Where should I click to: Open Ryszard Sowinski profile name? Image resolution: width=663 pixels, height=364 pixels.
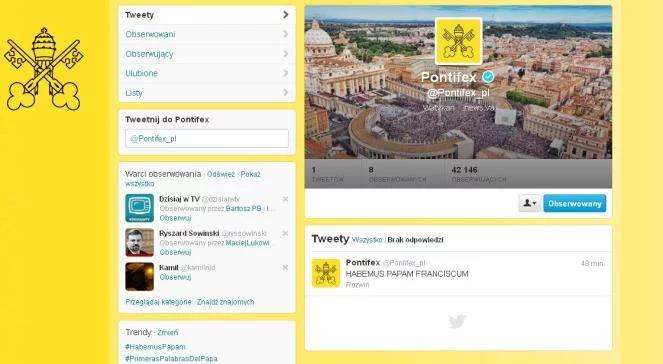pos(189,233)
